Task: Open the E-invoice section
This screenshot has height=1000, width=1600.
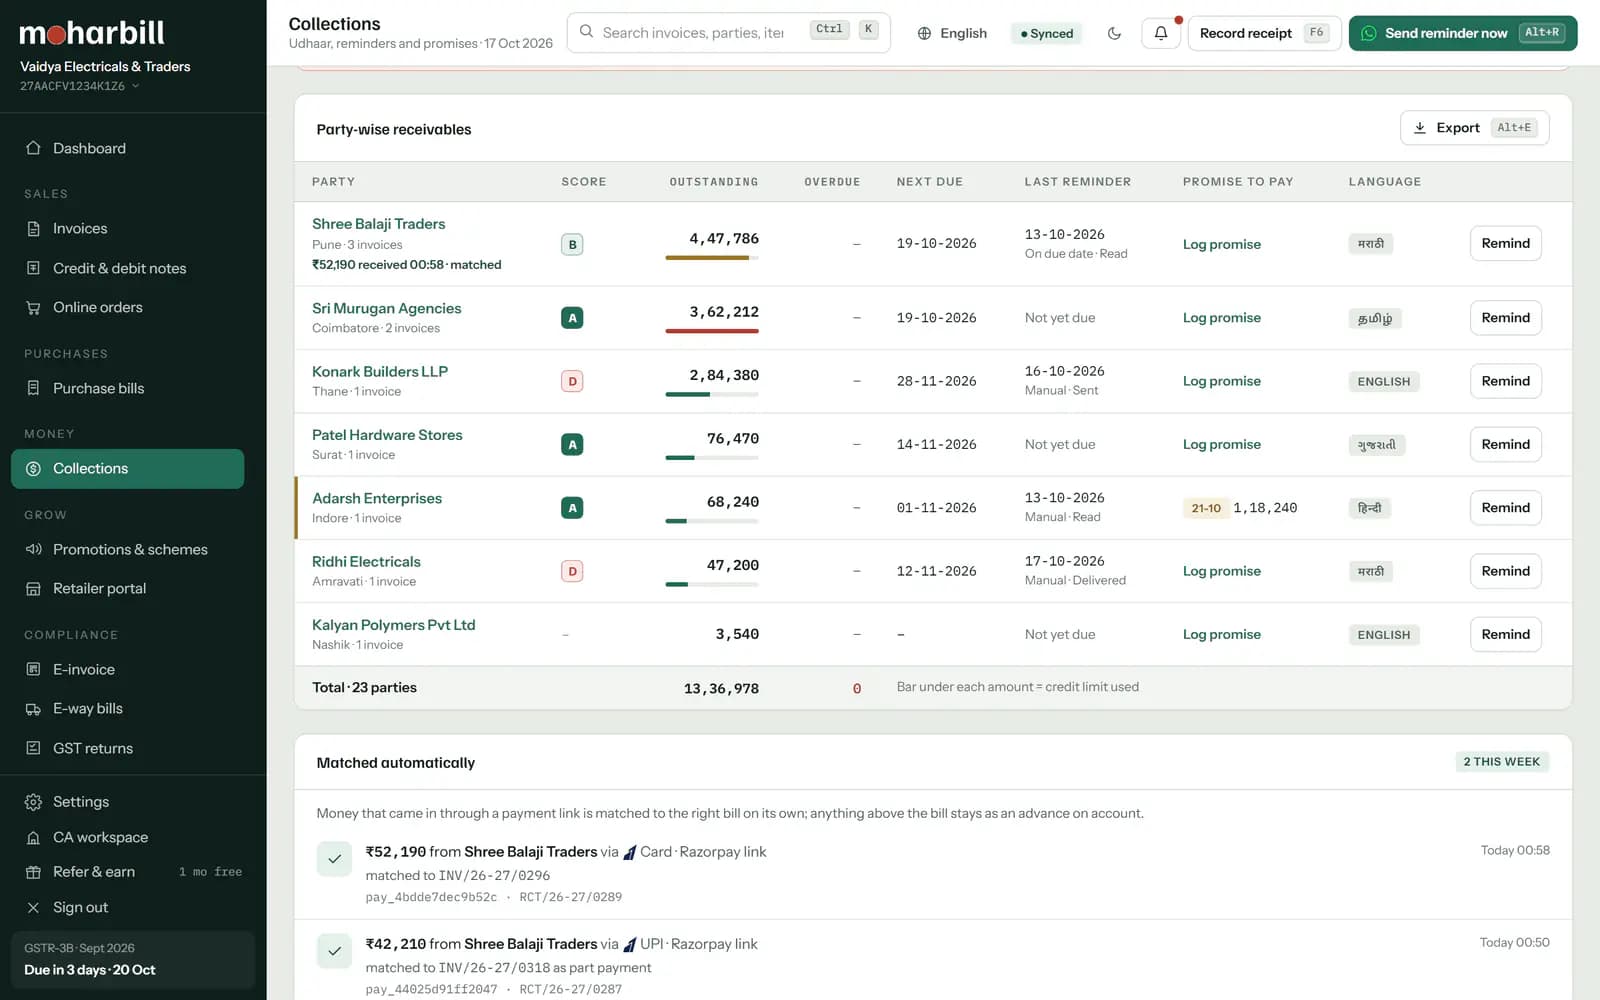Action: point(127,669)
